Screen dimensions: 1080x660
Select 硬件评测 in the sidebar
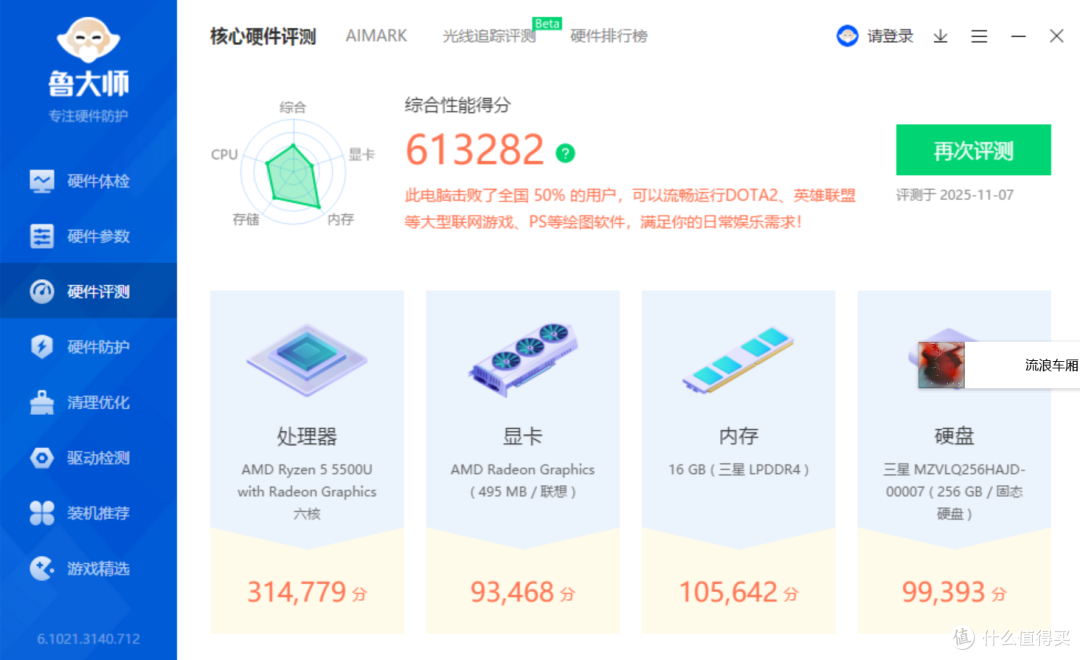(x=88, y=291)
